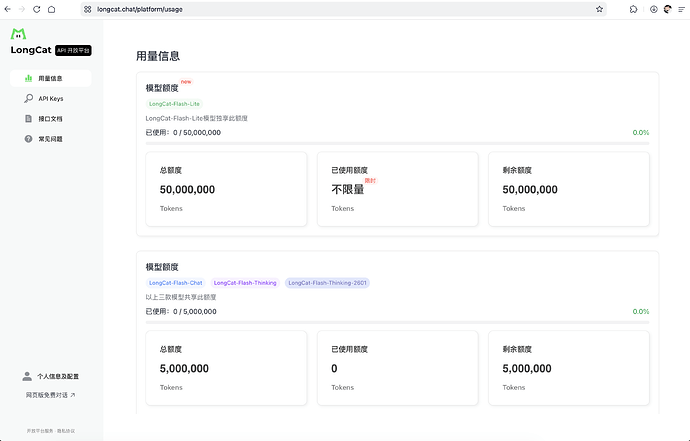Click the LongCat-Flash-Thinking-2601 model tag
The image size is (690, 441).
tap(327, 283)
